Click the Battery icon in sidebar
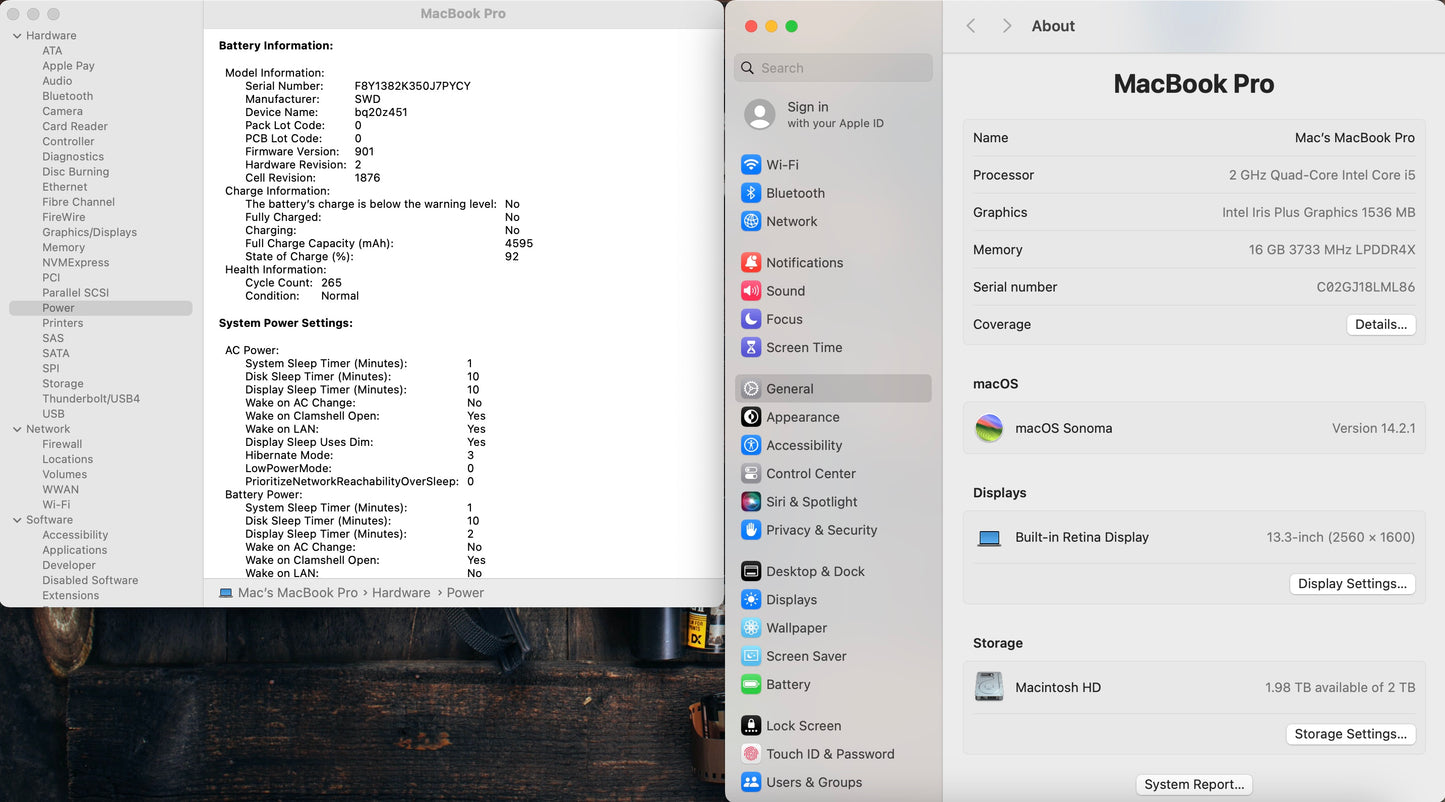The width and height of the screenshot is (1445, 802). pos(751,685)
